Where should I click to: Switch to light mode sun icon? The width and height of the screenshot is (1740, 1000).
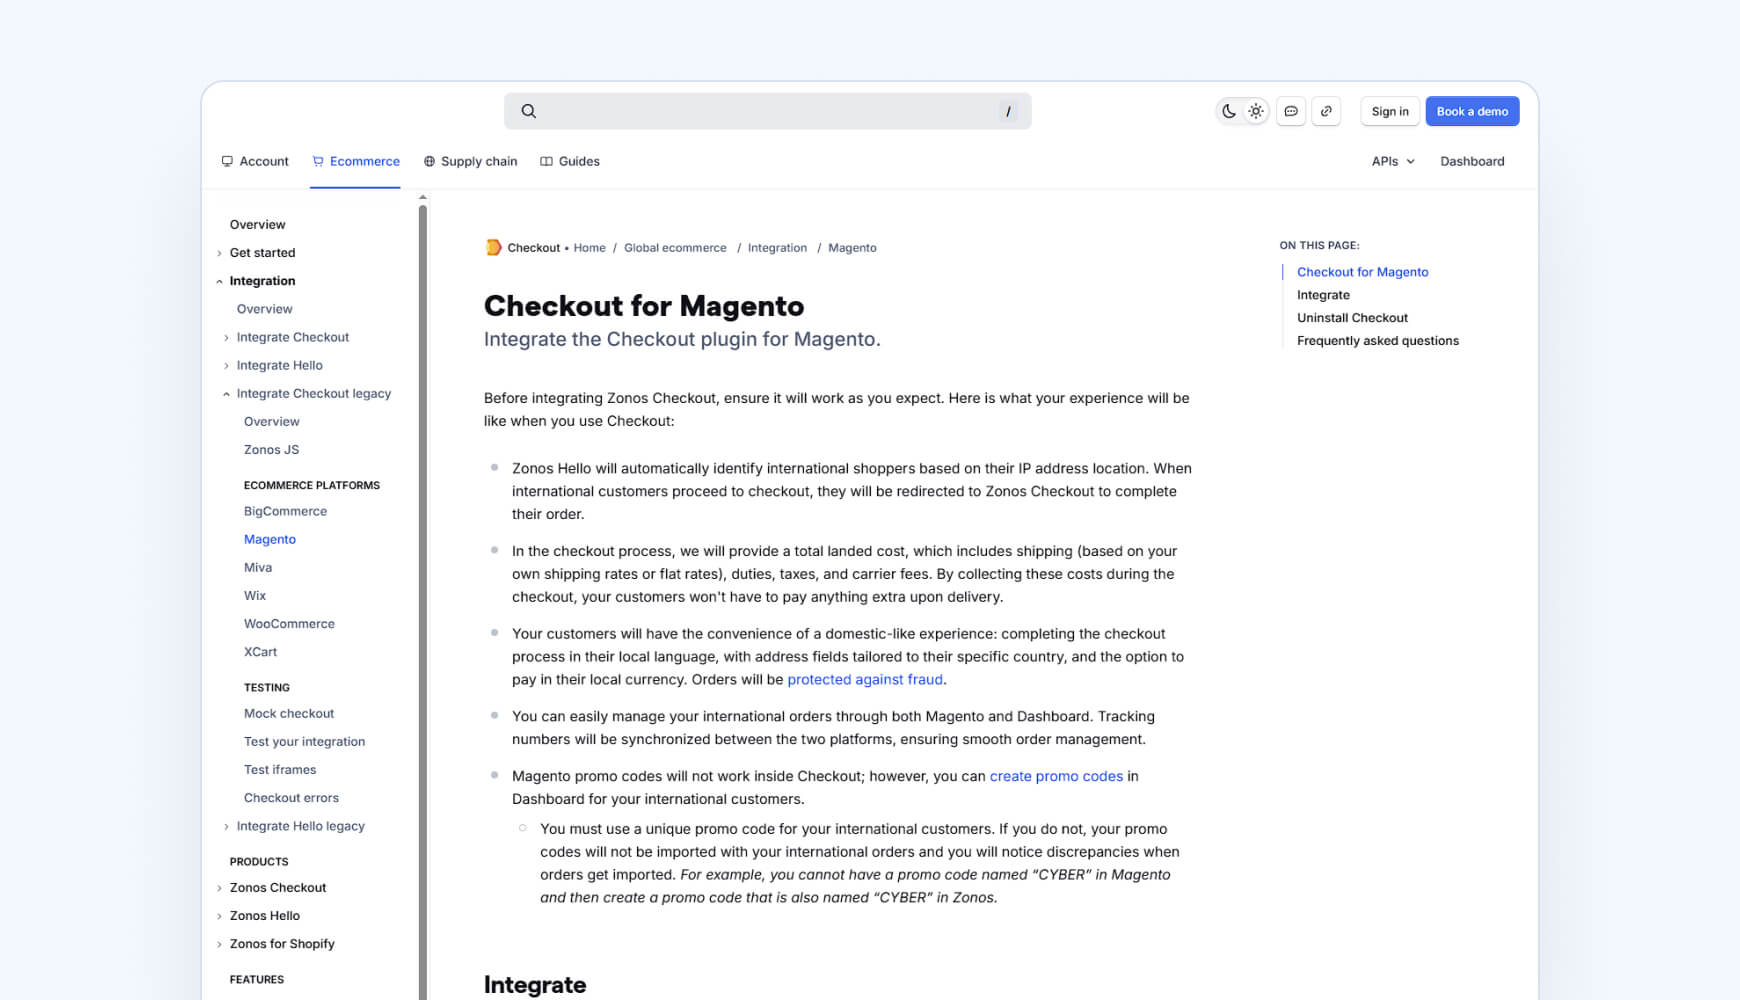1256,111
